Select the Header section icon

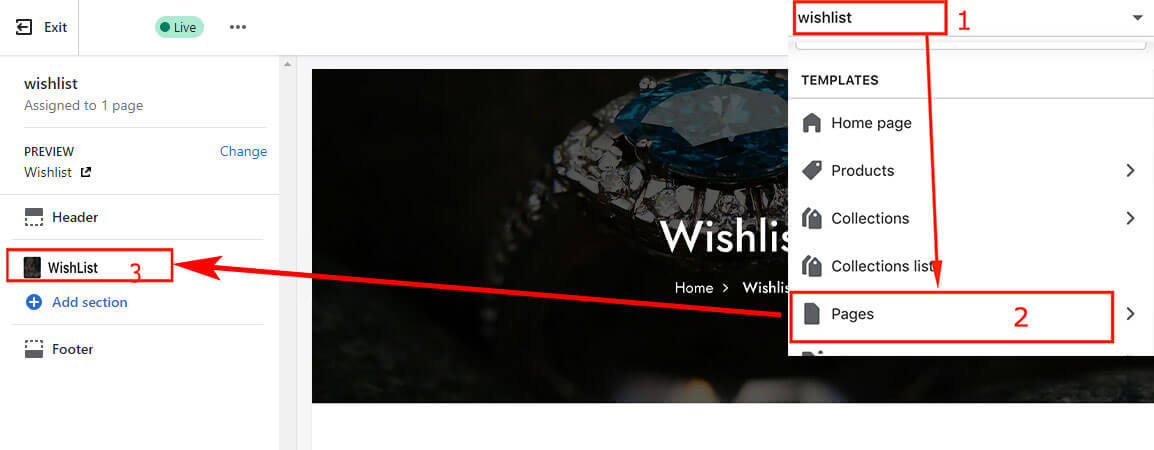[34, 217]
